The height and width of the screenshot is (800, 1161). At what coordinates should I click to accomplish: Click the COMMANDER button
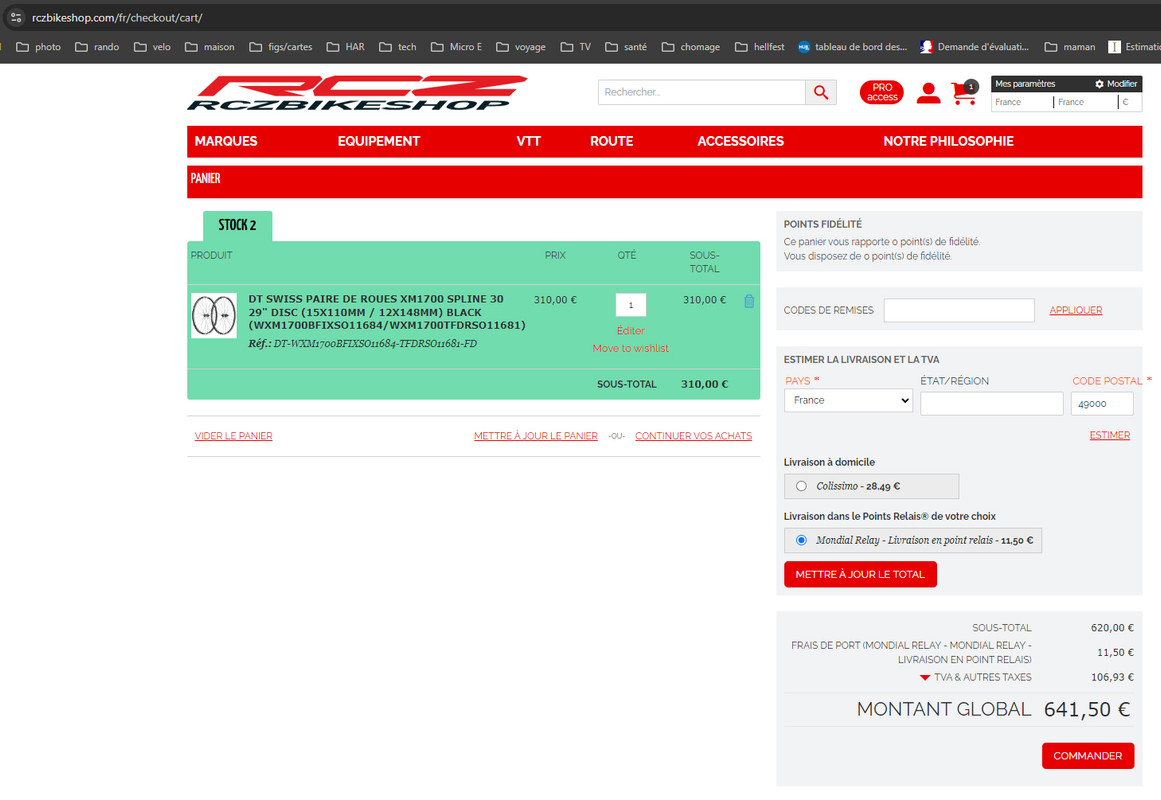pos(1088,756)
